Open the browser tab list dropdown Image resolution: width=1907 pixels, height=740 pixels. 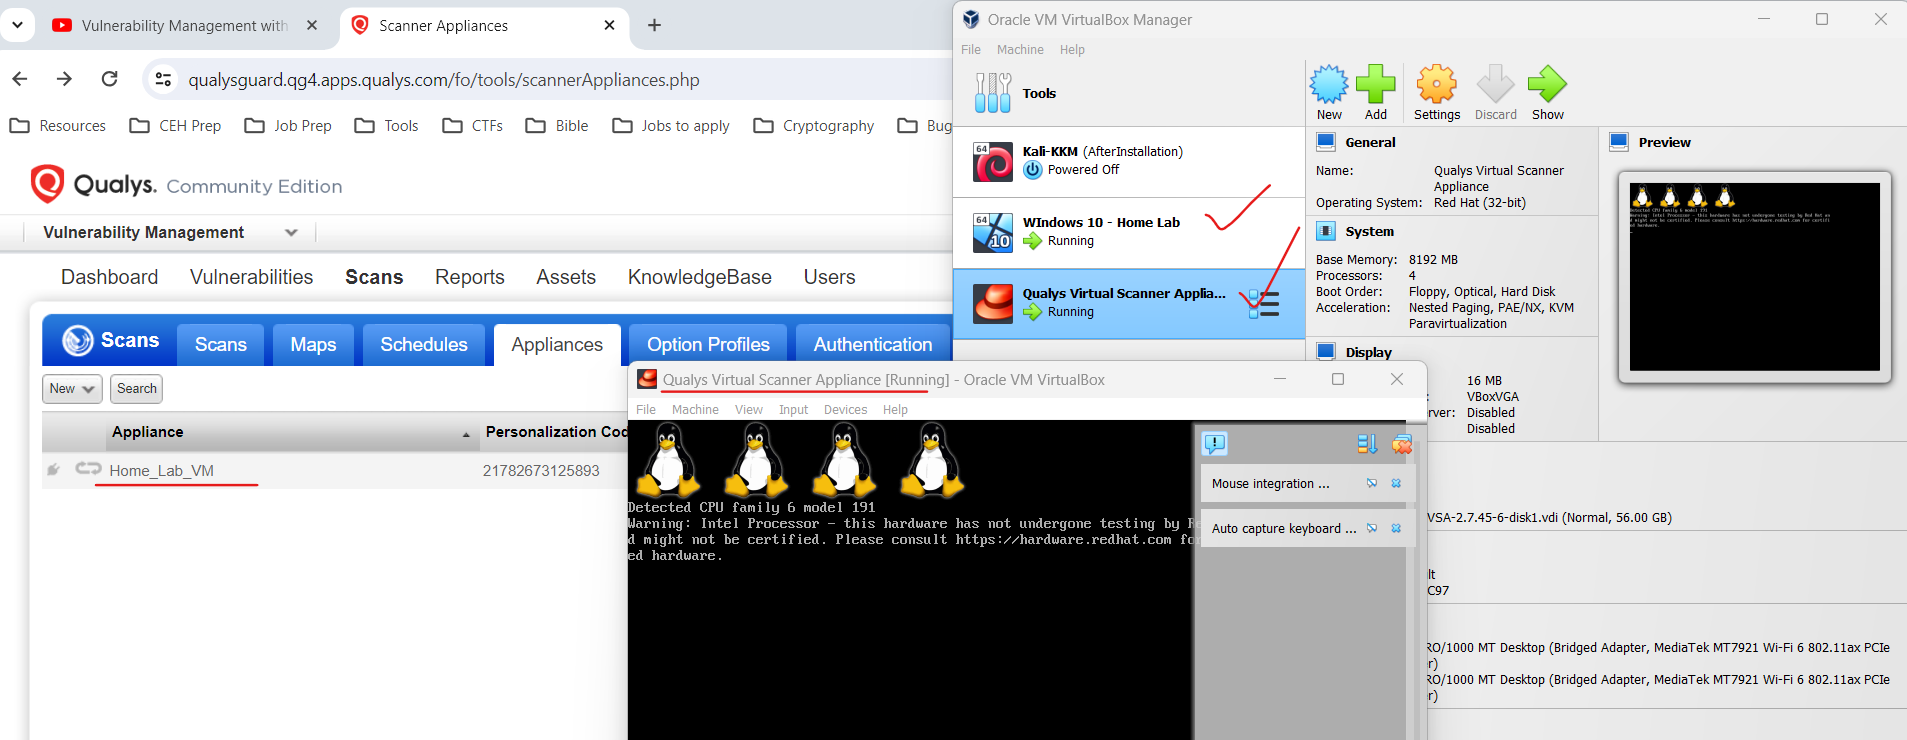click(x=17, y=25)
